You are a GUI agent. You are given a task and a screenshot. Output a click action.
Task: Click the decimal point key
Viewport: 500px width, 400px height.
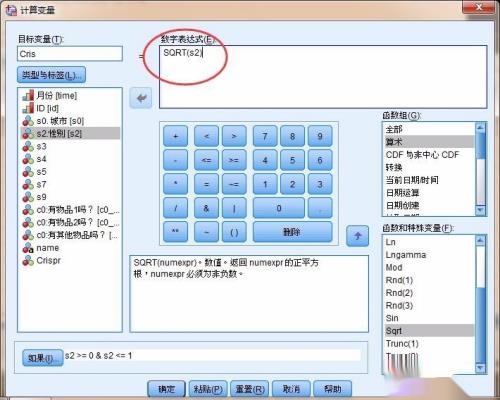click(x=320, y=208)
